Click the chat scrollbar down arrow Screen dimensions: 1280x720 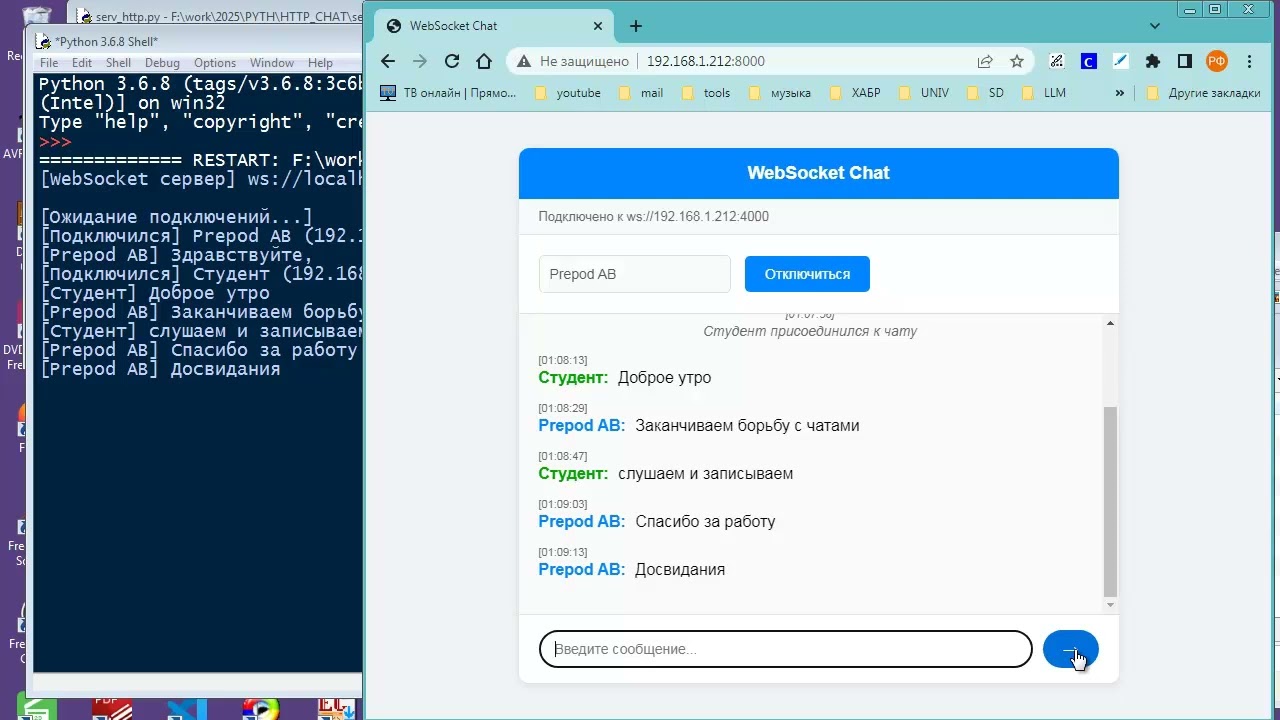point(1110,605)
